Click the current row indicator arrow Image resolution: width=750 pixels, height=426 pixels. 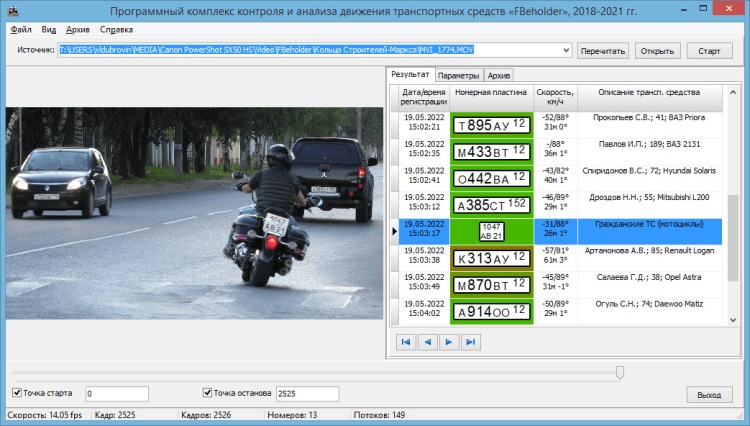tap(393, 231)
